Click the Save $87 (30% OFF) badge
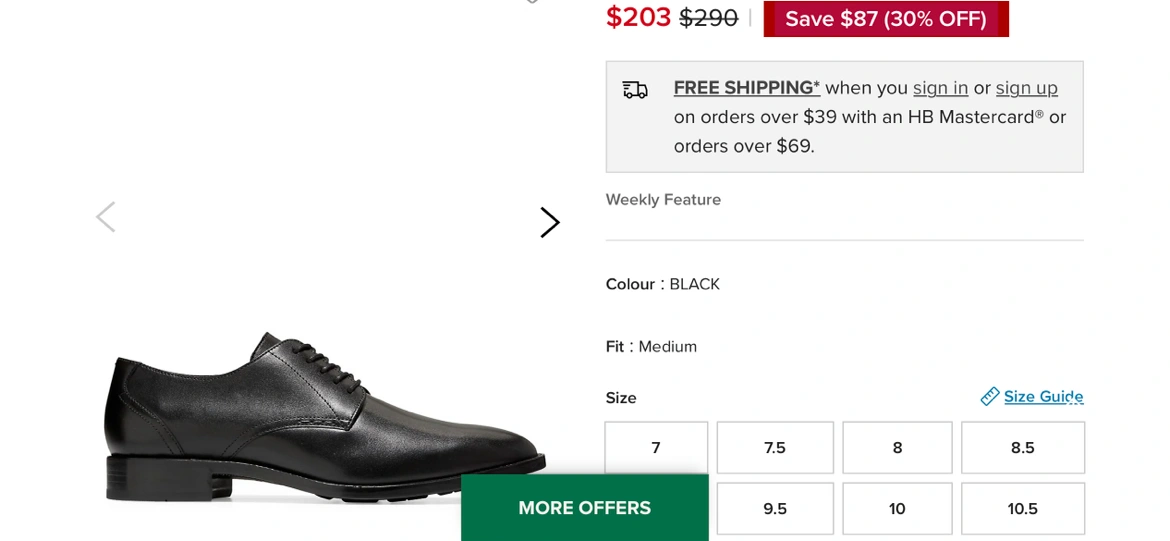The image size is (1170, 541). pyautogui.click(x=886, y=19)
